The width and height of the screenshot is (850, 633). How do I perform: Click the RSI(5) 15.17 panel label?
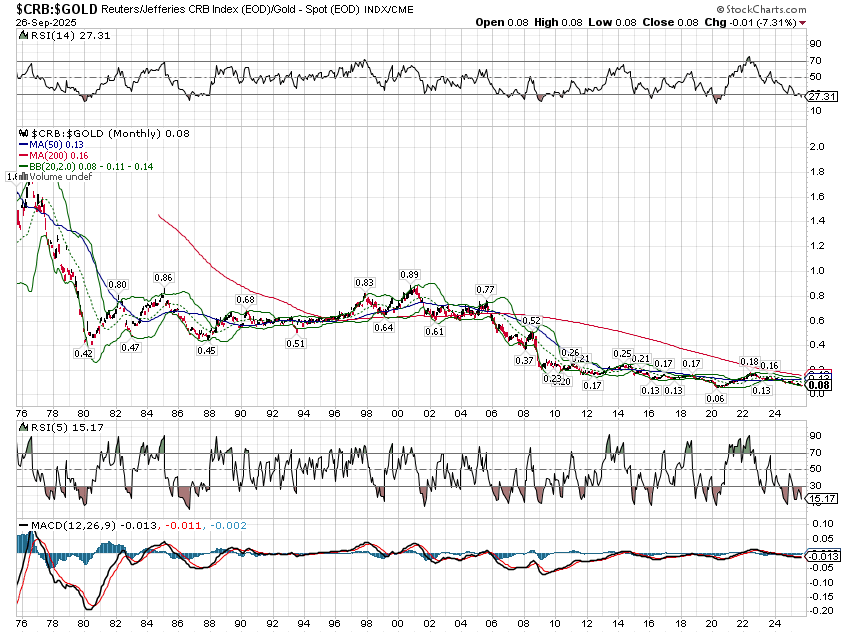(x=67, y=427)
